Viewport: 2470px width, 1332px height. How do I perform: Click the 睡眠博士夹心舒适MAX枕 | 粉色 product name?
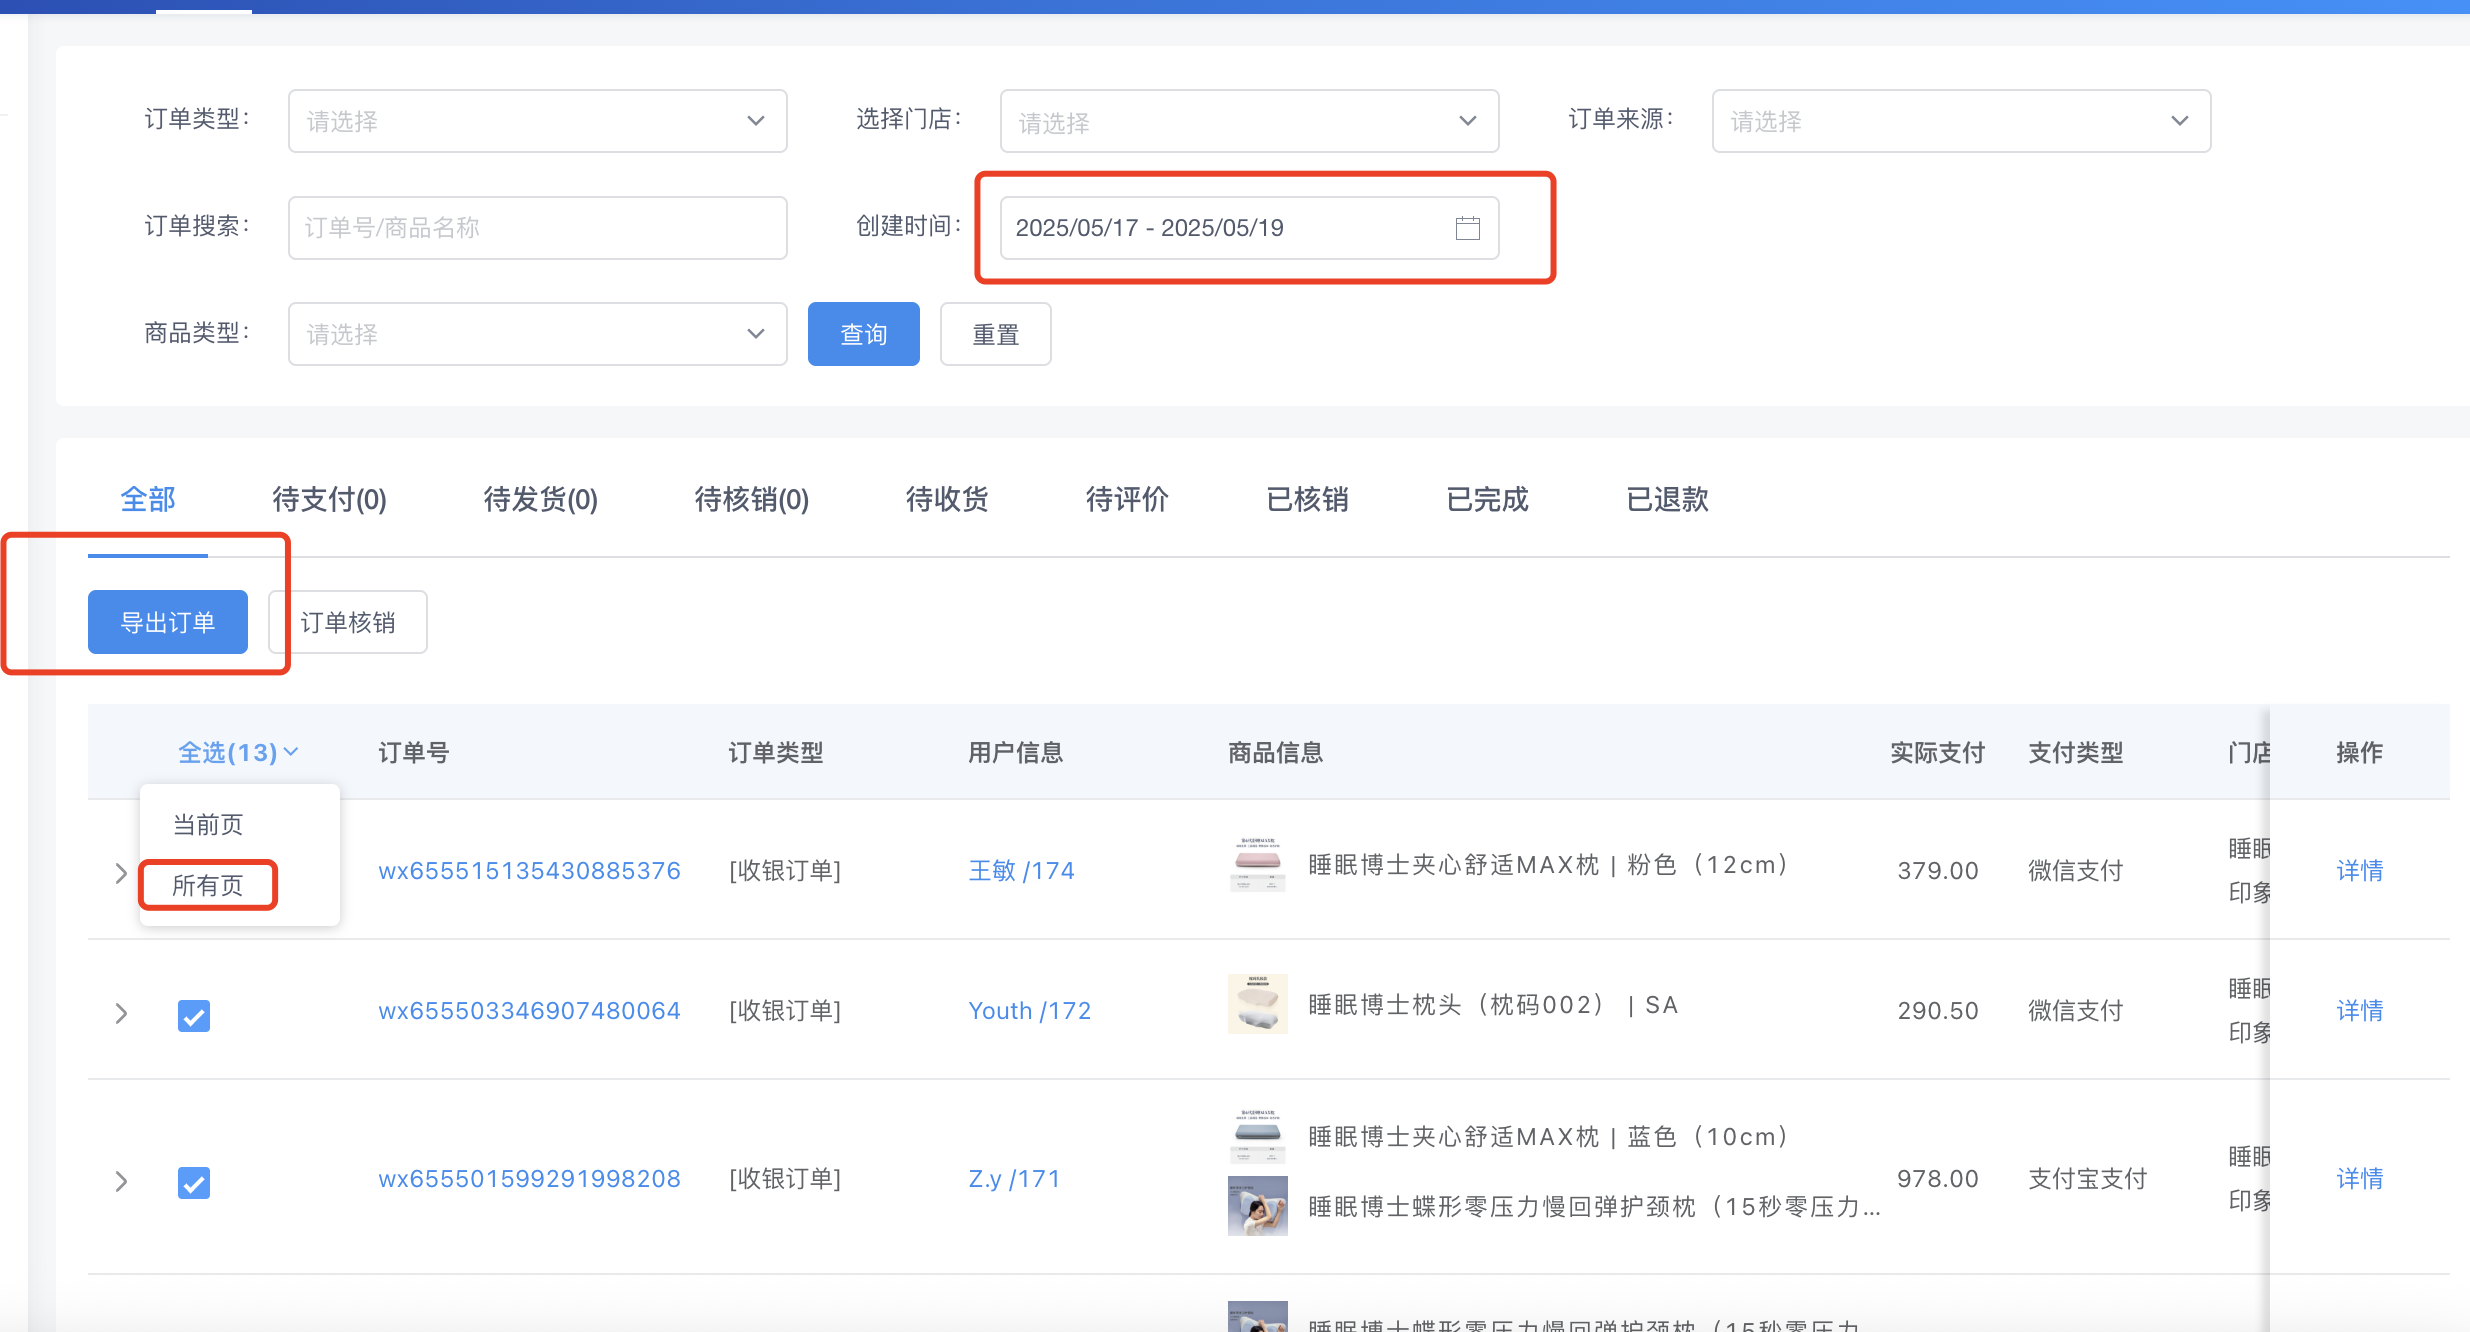point(1548,865)
